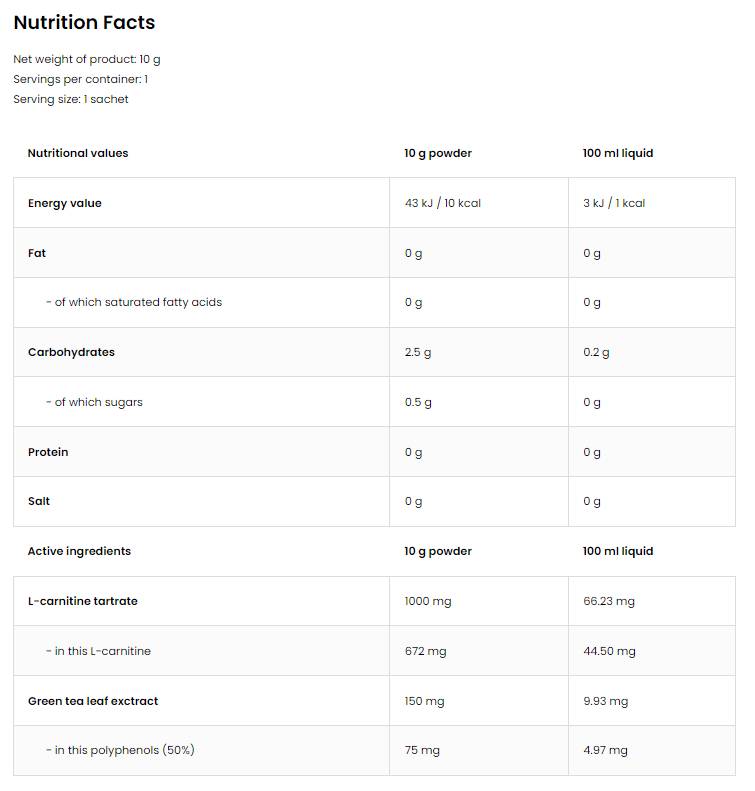
Task: Click the Serving size 1 sachet line
Action: (x=71, y=99)
